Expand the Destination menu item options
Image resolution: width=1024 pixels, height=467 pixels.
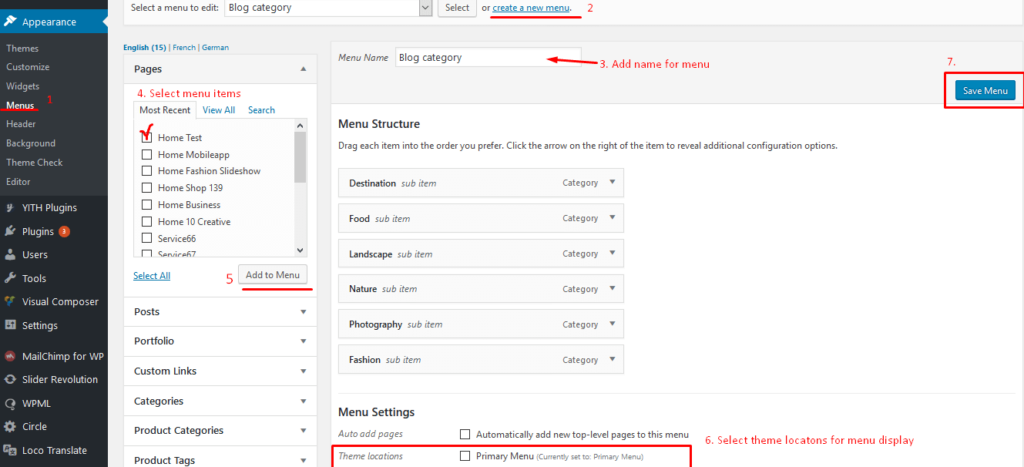[612, 183]
